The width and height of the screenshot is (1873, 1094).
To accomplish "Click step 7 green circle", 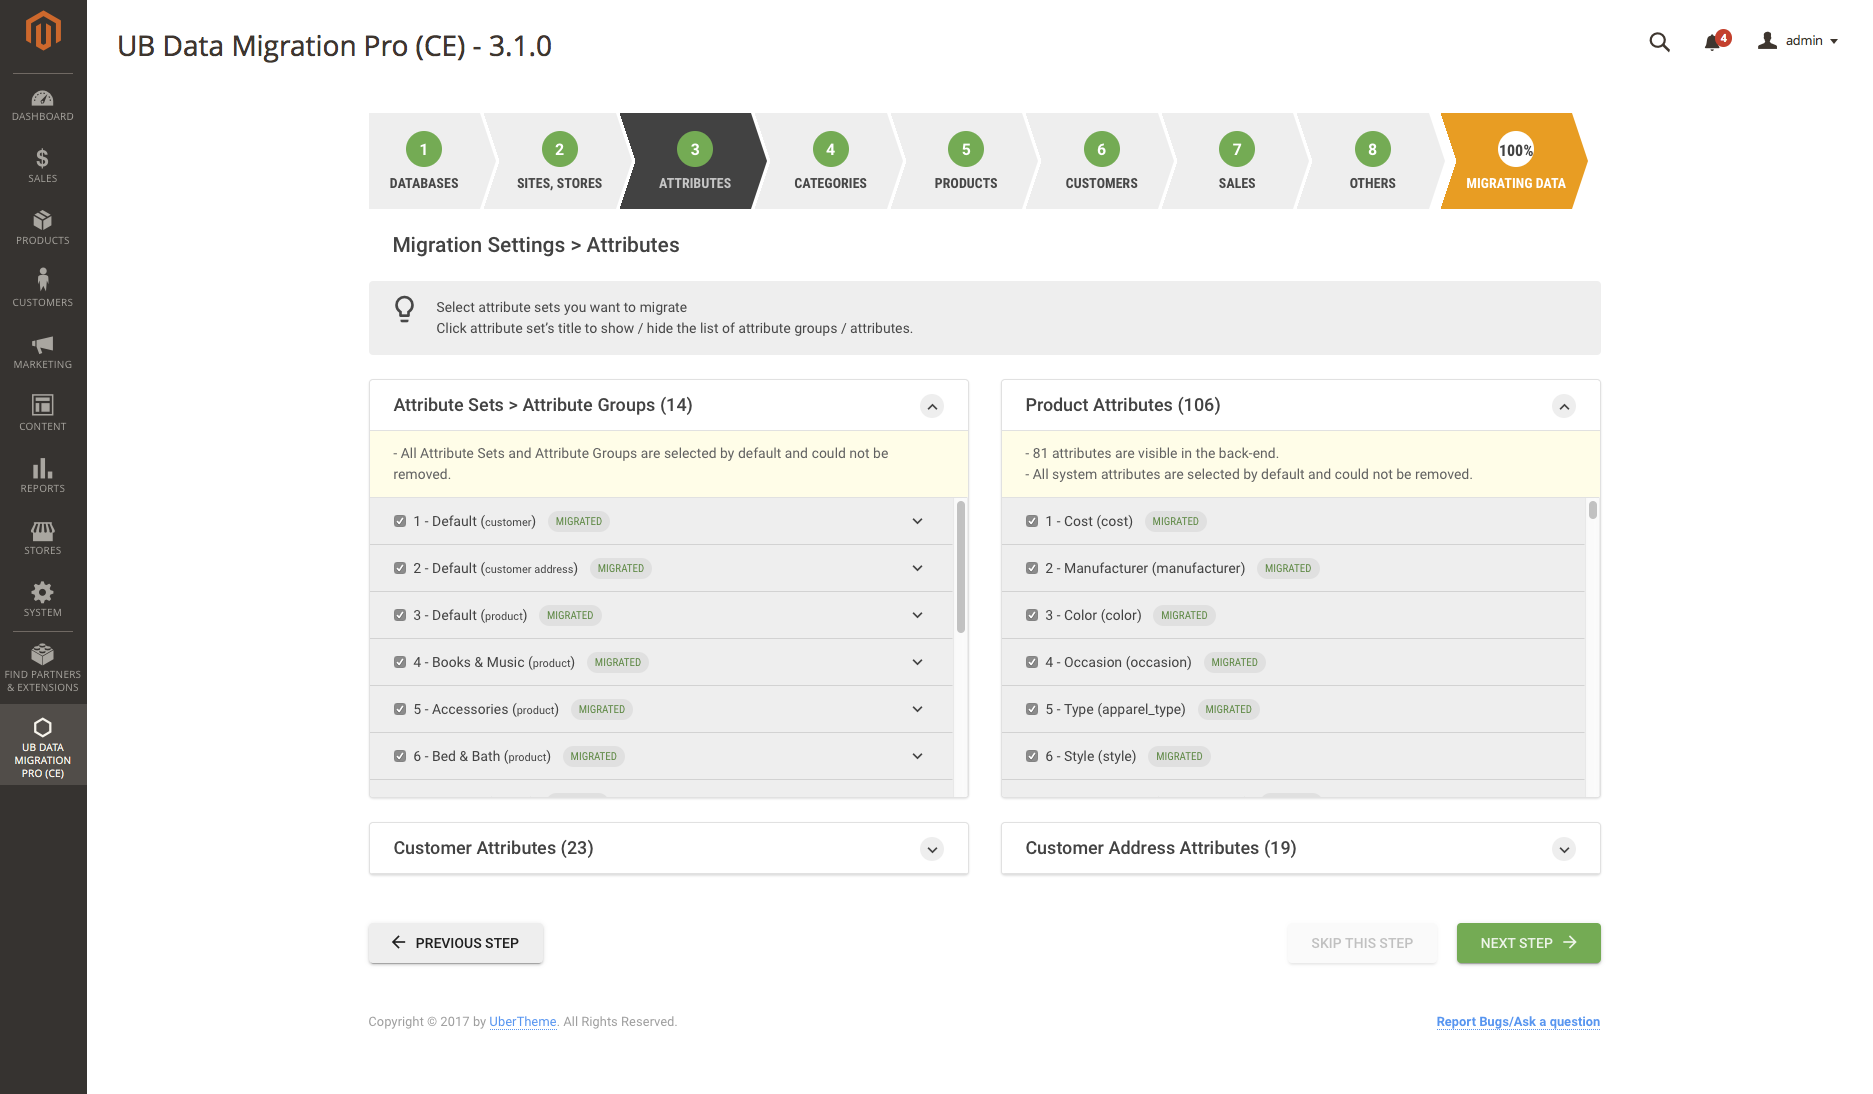I will 1237,150.
